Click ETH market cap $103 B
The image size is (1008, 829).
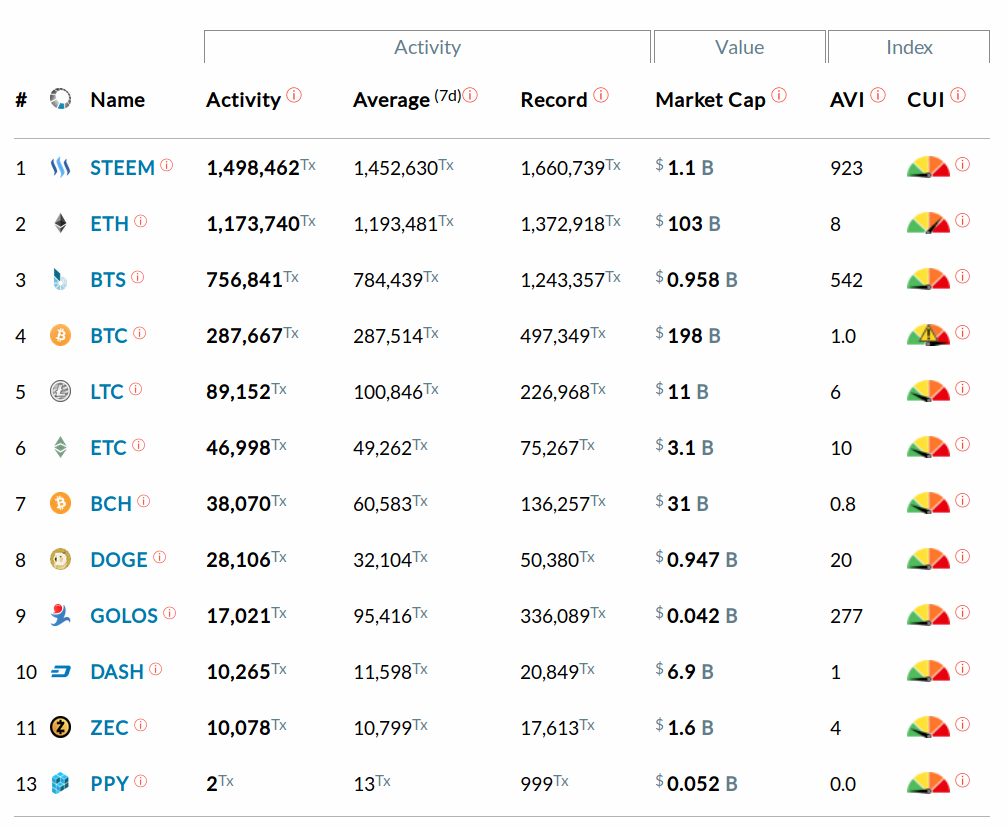(x=688, y=224)
